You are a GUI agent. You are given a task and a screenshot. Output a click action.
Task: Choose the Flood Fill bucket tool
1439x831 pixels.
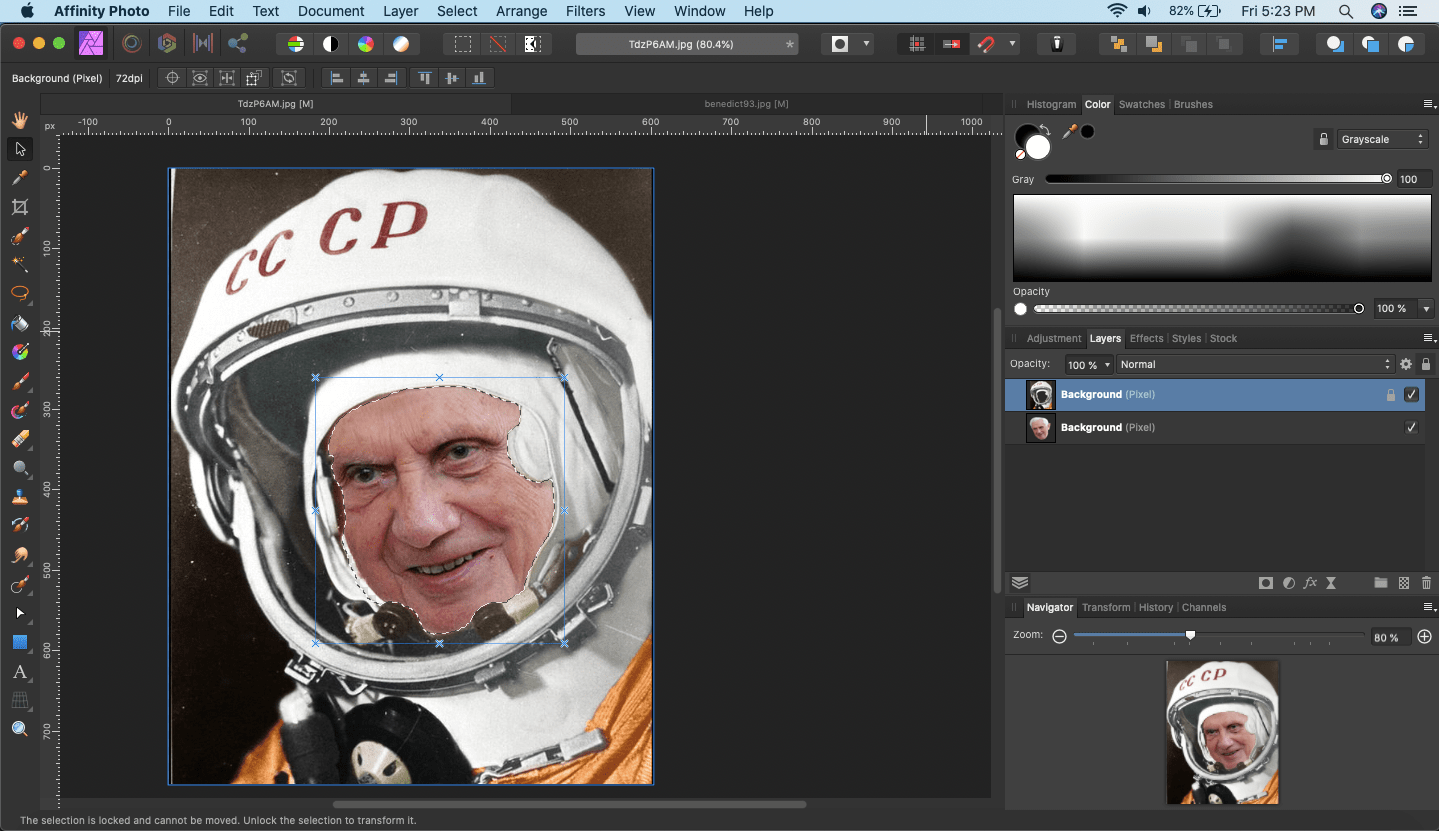coord(19,323)
